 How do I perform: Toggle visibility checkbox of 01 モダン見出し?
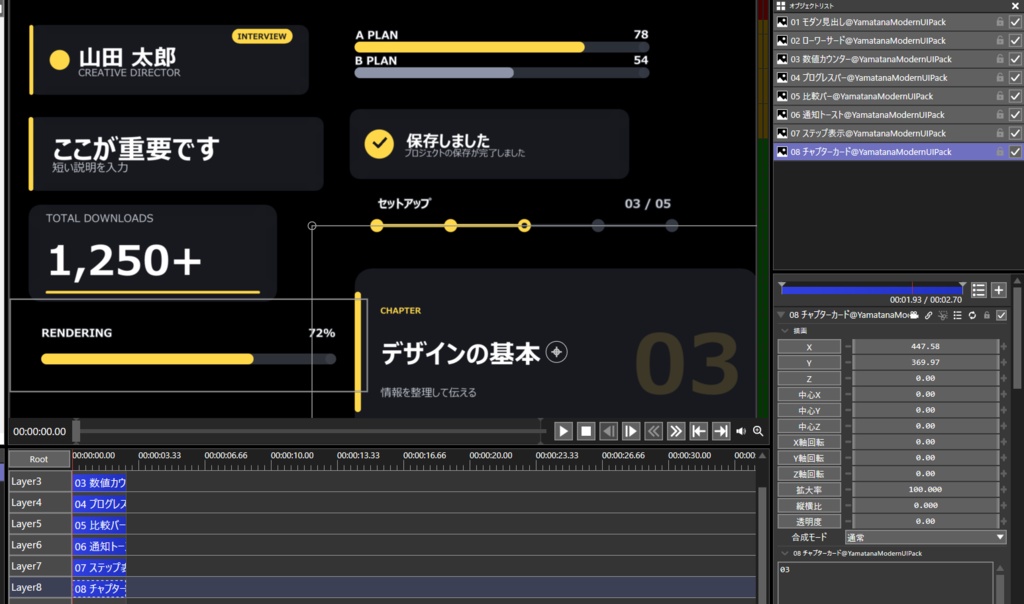click(1015, 22)
